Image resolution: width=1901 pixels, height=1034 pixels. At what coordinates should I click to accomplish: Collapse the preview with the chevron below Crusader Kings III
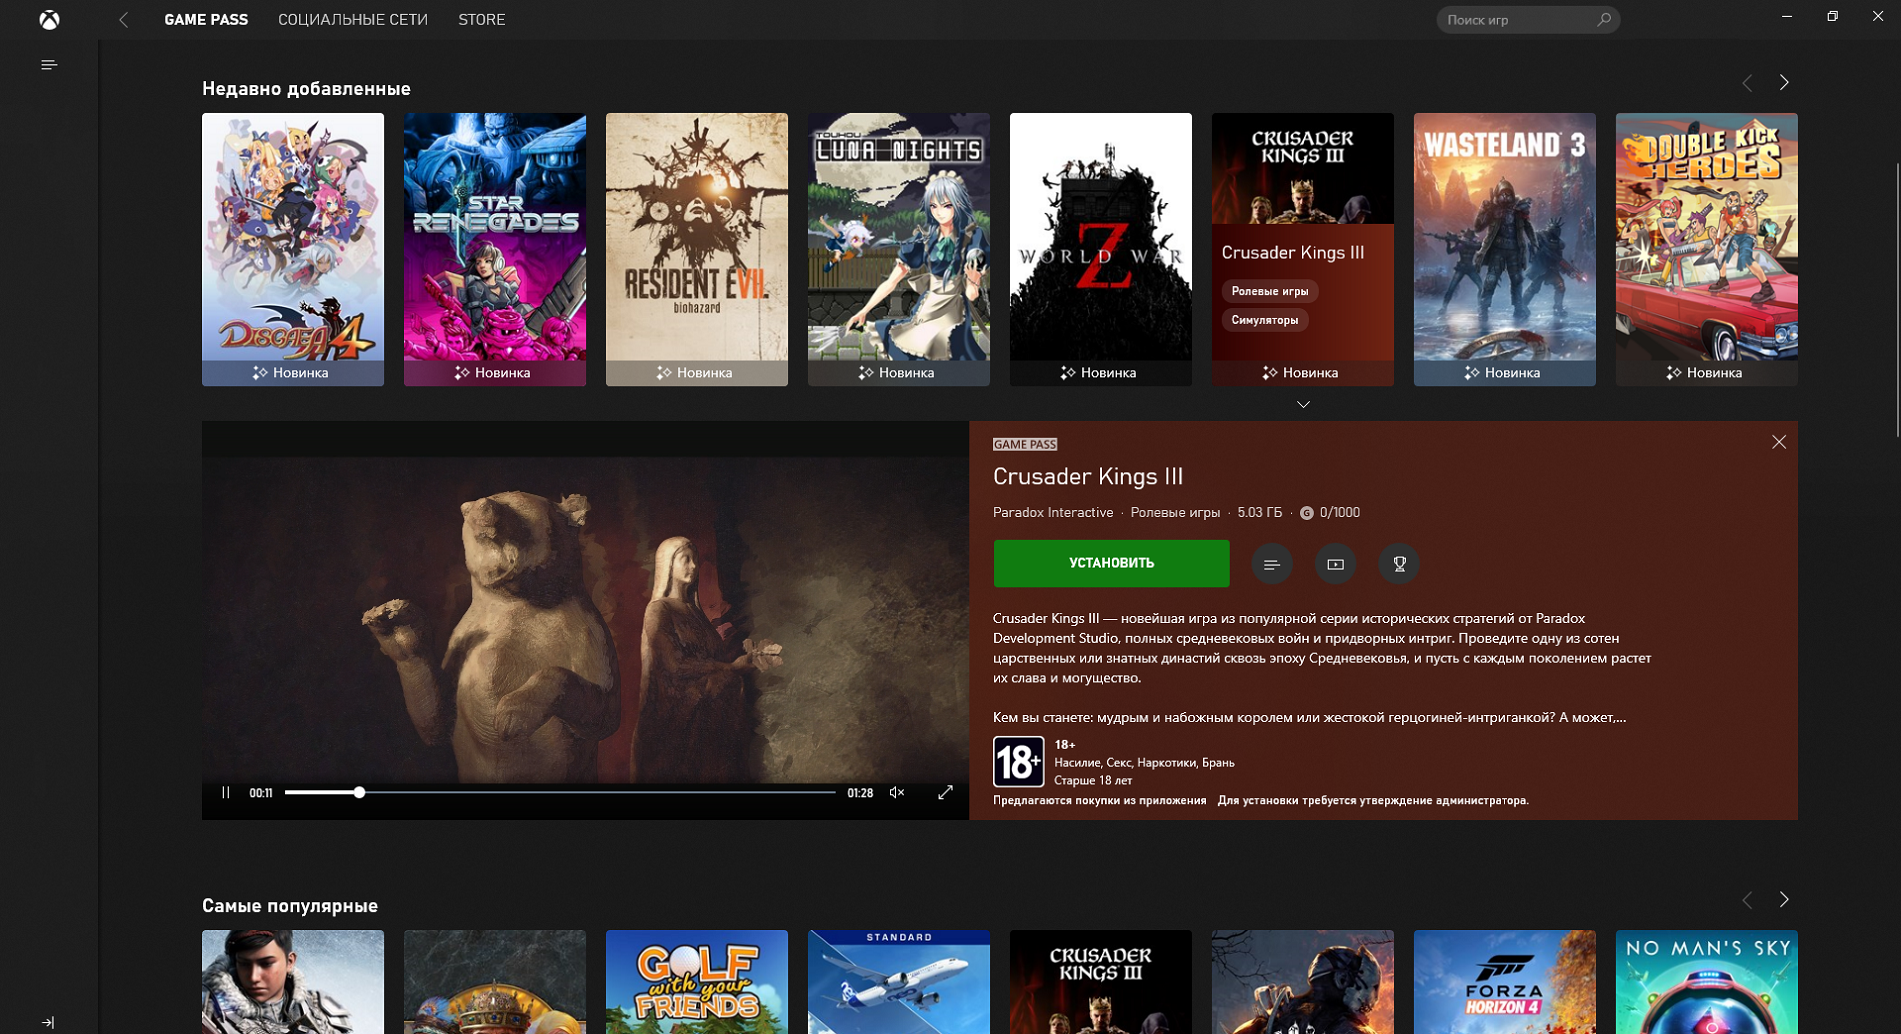click(x=1303, y=405)
